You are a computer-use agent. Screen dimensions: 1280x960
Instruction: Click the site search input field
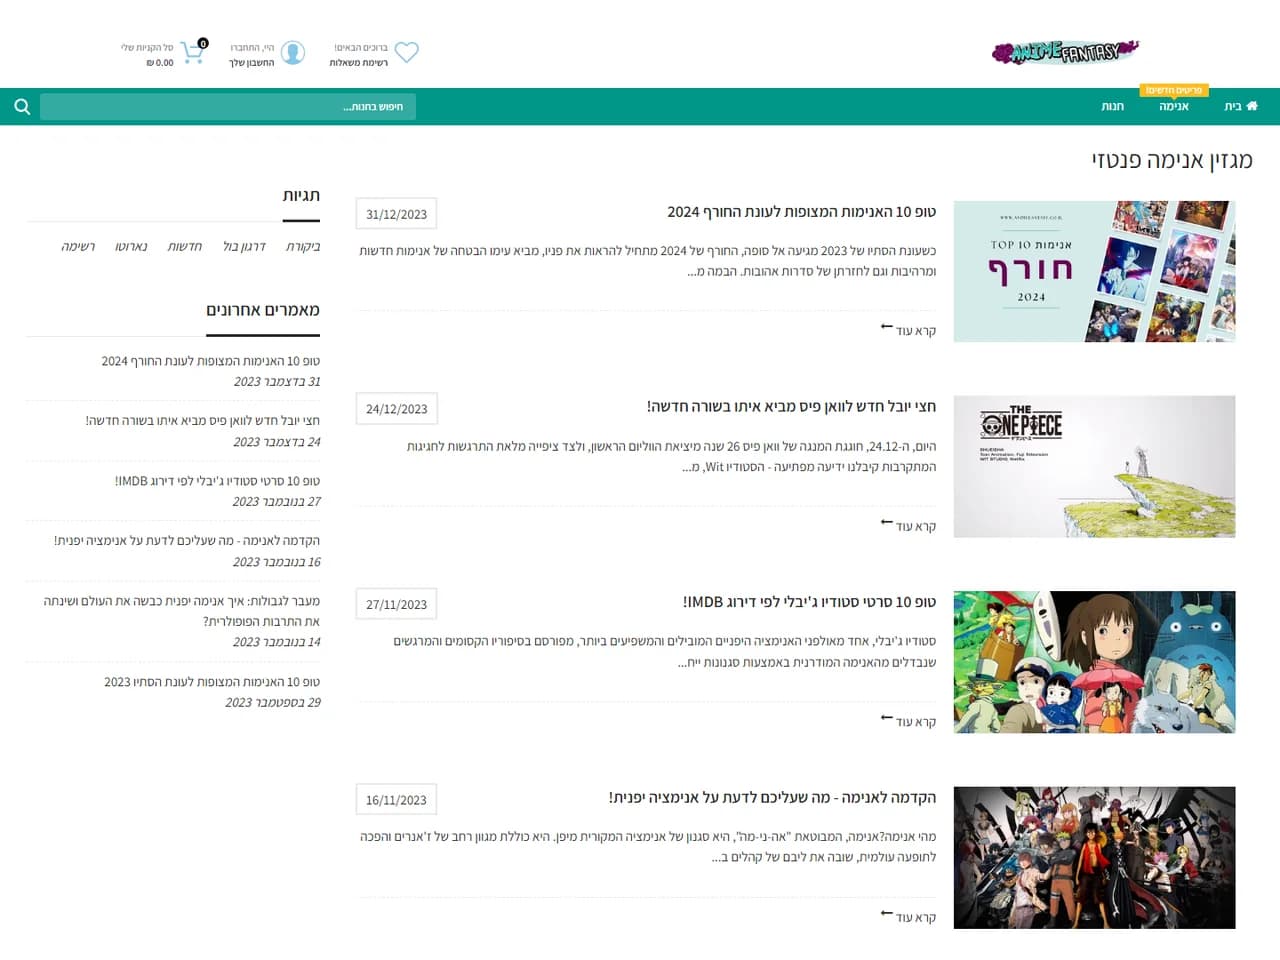[x=228, y=106]
